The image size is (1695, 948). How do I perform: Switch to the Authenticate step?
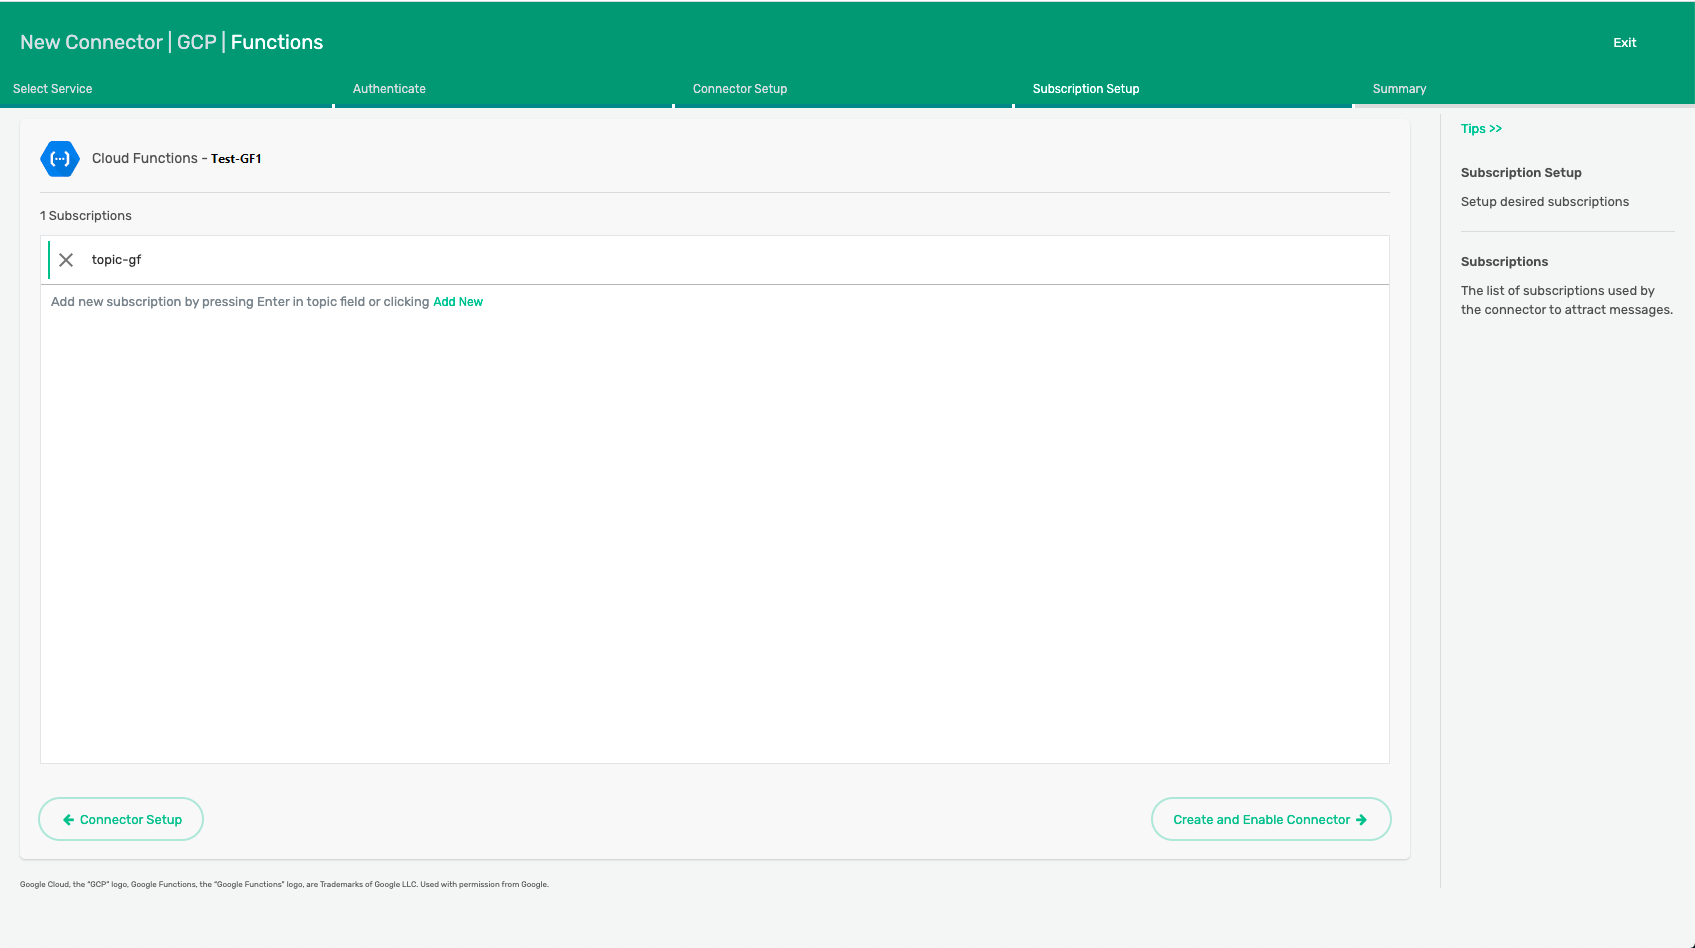[x=389, y=89]
